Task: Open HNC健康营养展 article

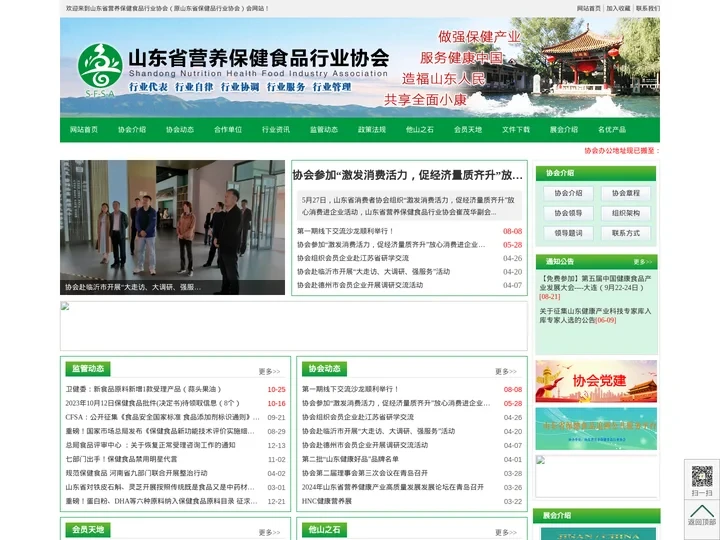Action: pos(326,501)
